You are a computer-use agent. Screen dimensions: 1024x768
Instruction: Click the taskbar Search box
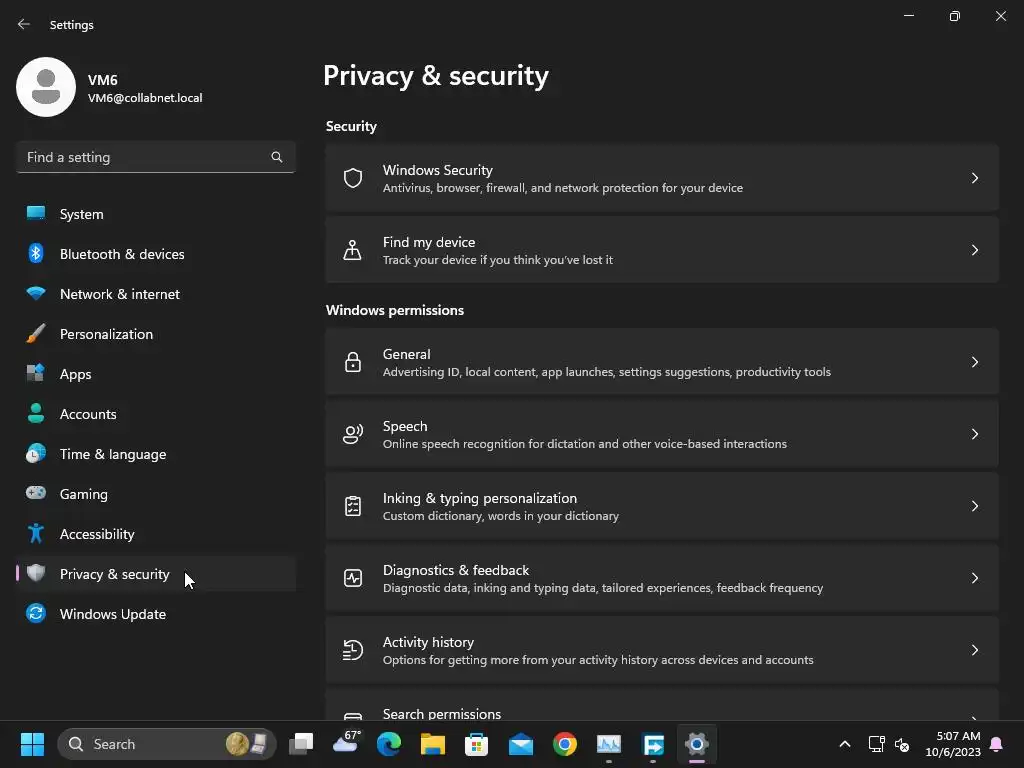[x=167, y=744]
